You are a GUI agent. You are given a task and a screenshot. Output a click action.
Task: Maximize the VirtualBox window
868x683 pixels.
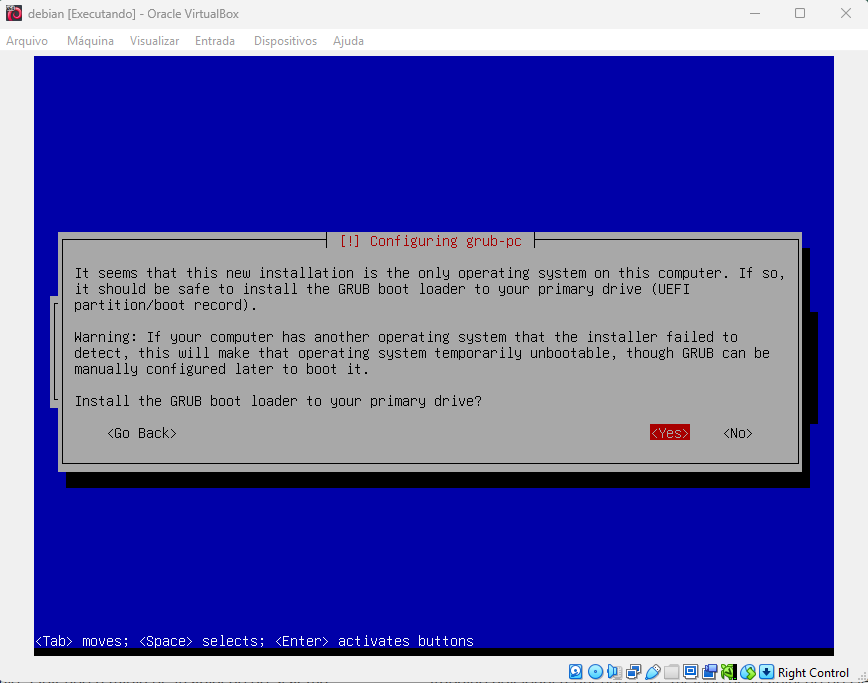800,13
